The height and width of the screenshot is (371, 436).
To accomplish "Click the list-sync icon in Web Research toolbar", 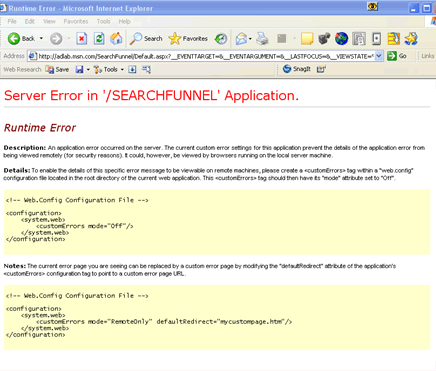I will [x=146, y=69].
